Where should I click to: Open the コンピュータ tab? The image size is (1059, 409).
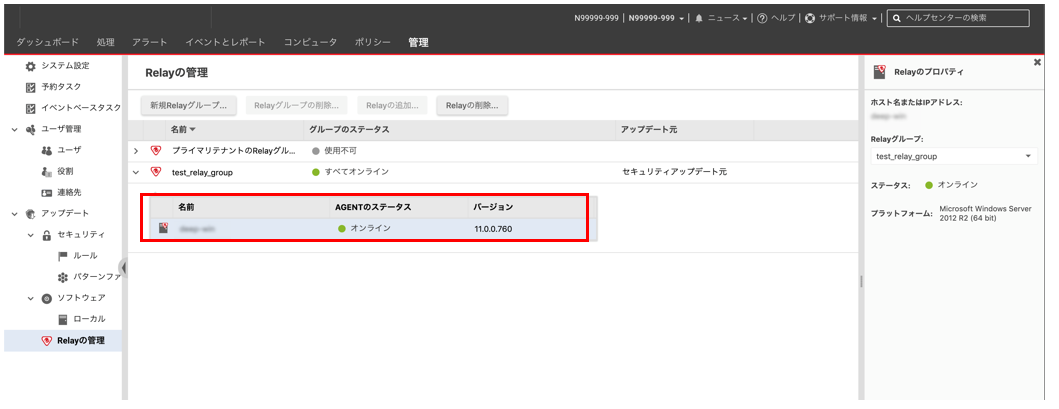[x=310, y=43]
